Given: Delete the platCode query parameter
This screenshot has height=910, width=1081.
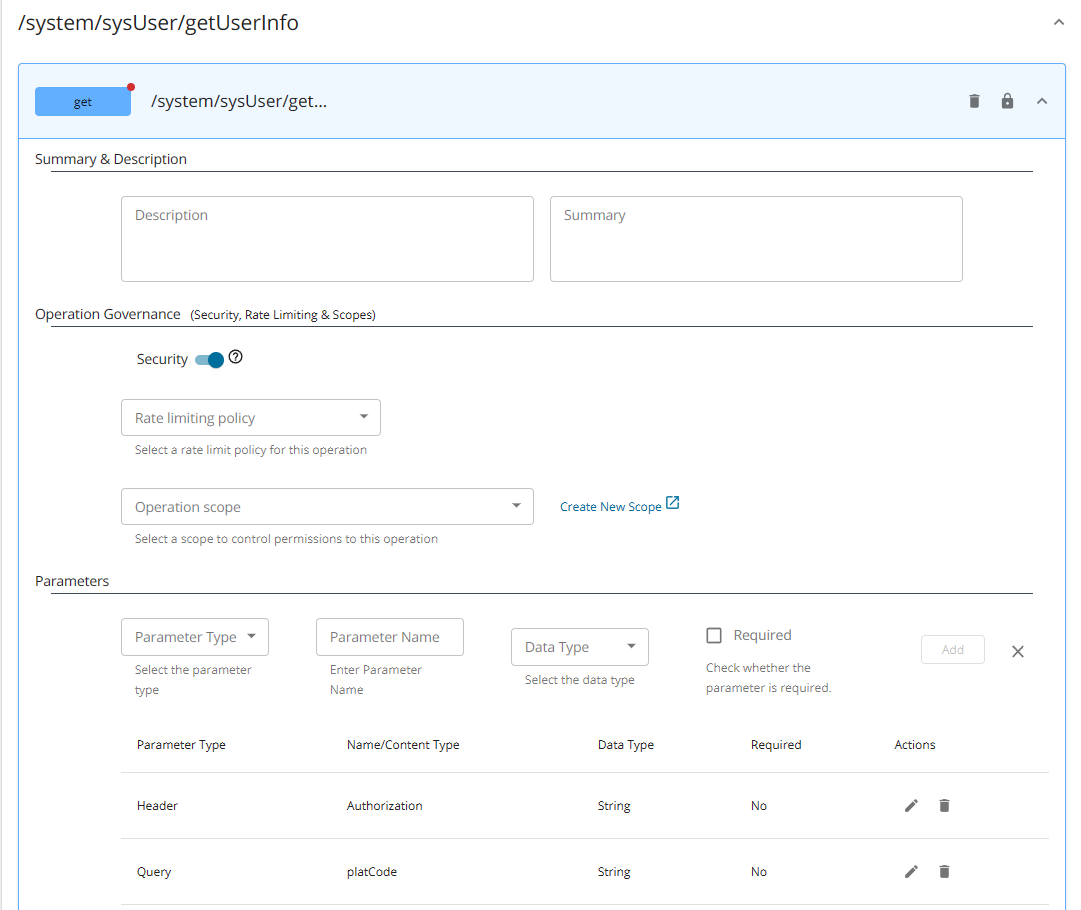Looking at the screenshot, I should [944, 871].
